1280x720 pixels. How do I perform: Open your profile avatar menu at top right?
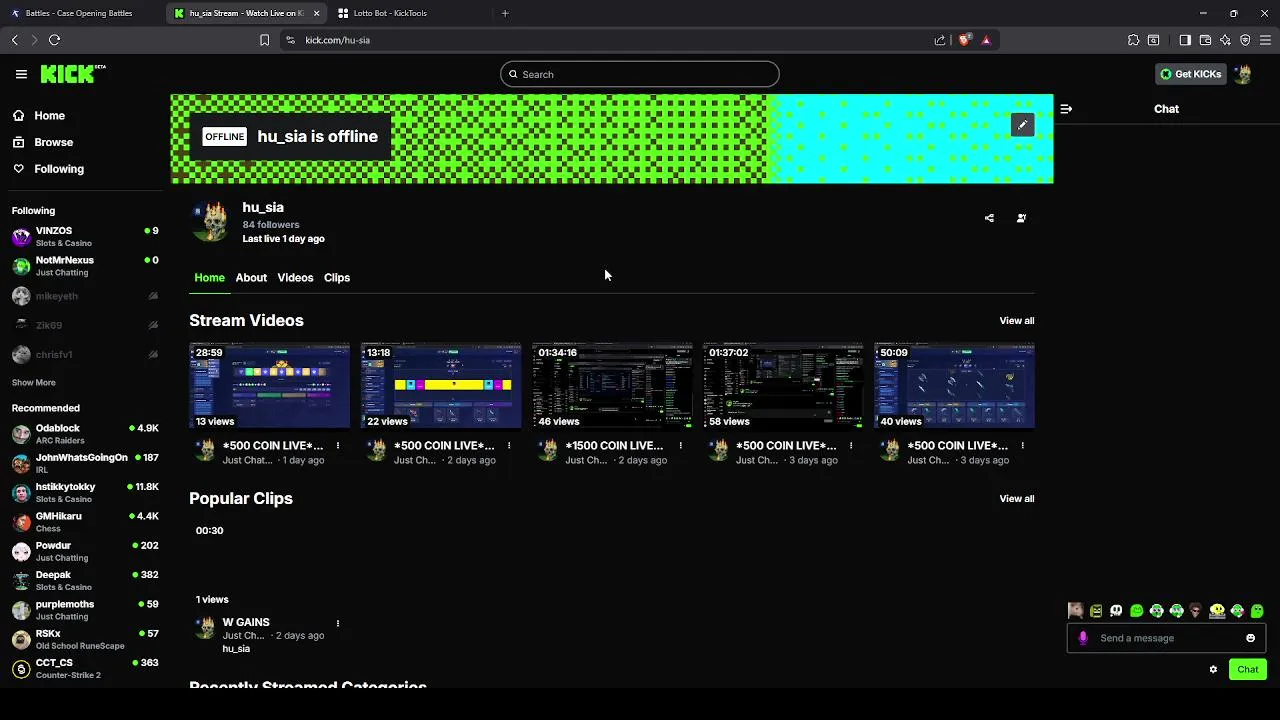click(x=1243, y=74)
